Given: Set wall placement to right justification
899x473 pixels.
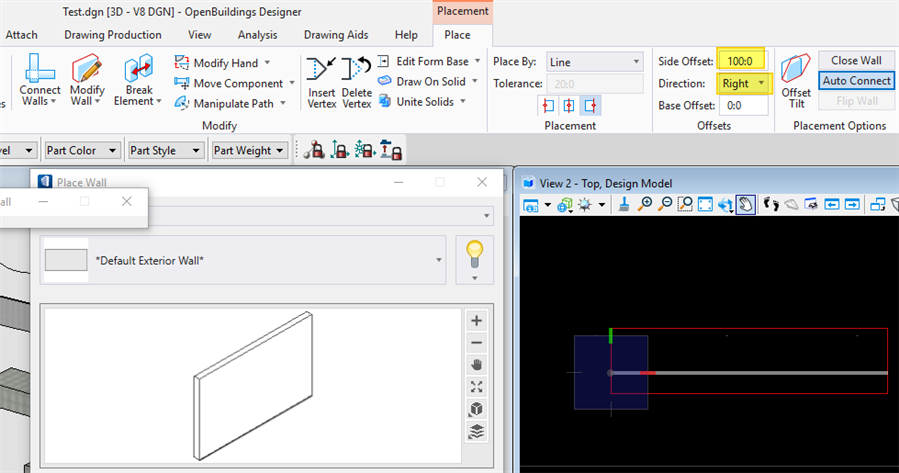Looking at the screenshot, I should pos(590,105).
